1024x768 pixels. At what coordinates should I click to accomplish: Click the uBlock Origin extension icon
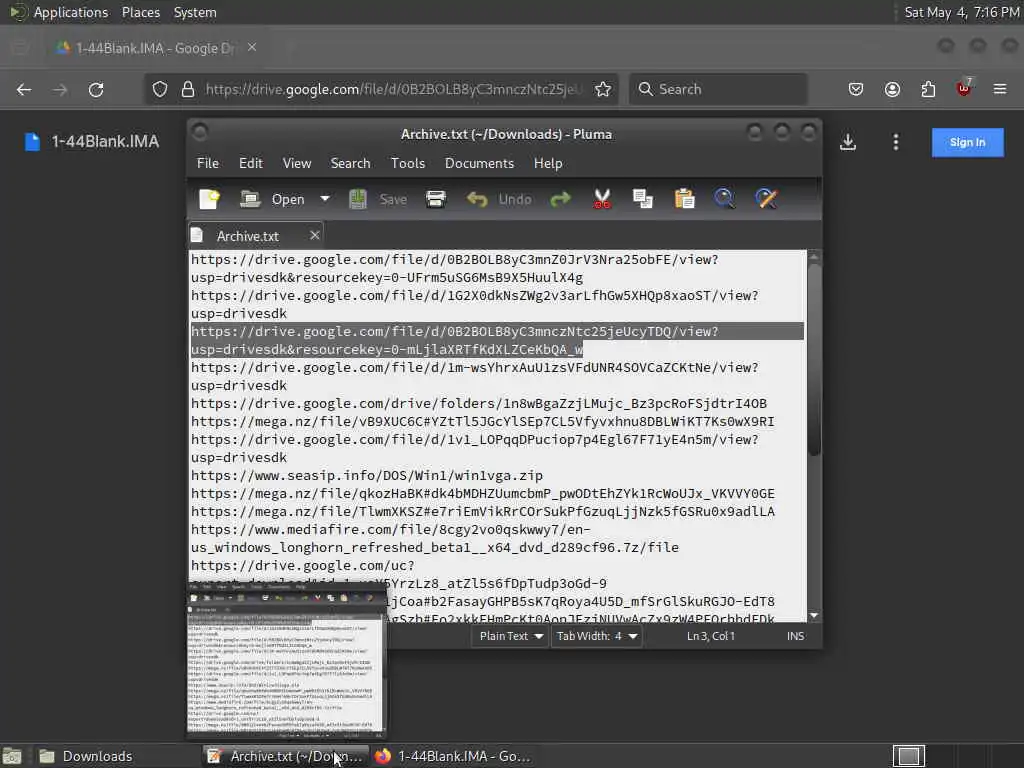[x=964, y=88]
